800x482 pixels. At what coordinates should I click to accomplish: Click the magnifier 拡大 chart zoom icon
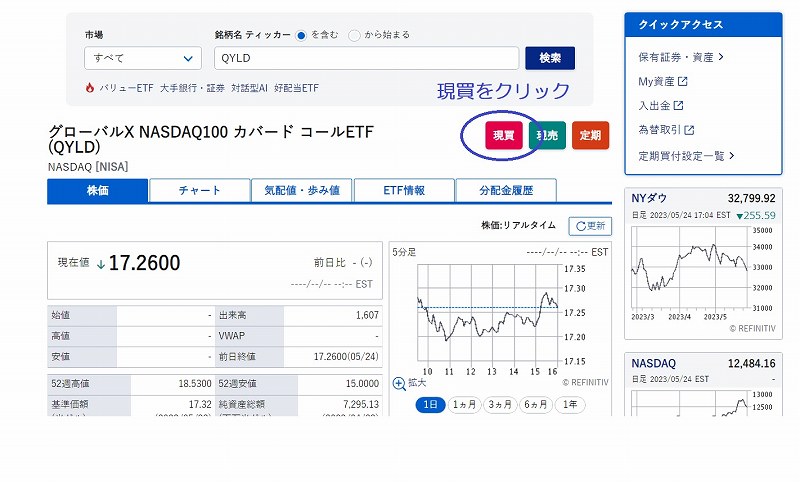(x=399, y=384)
